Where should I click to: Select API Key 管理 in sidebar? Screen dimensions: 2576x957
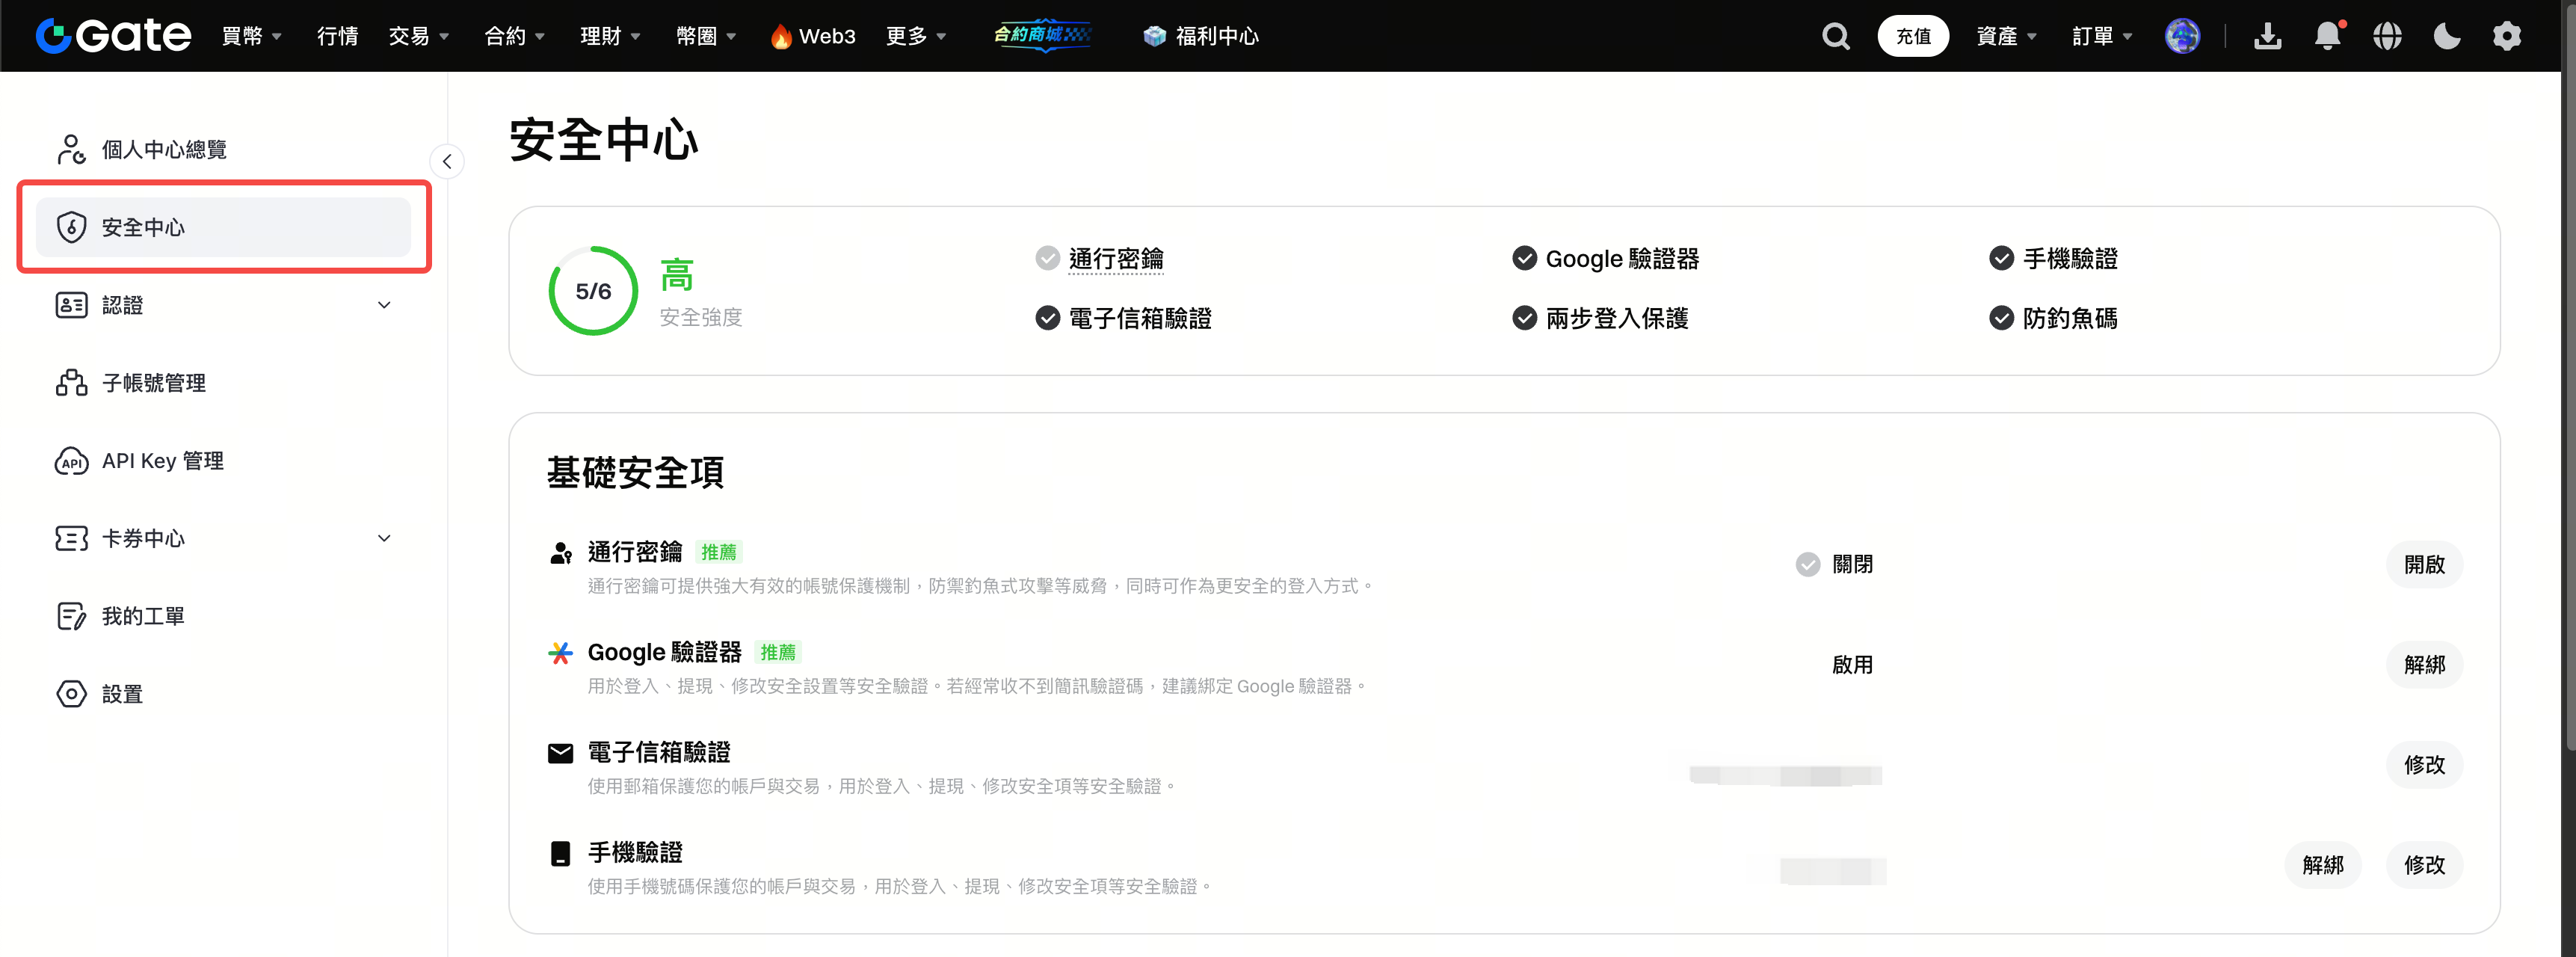point(162,461)
